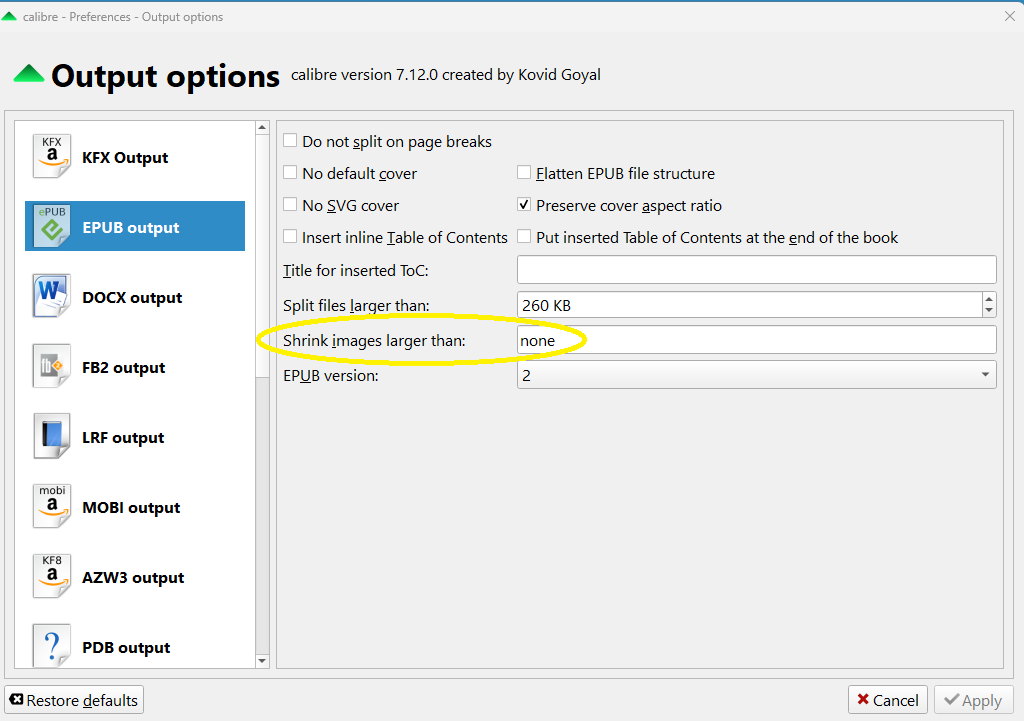Select FB2 output in the format list
Viewport: 1024px width, 721px height.
[135, 366]
